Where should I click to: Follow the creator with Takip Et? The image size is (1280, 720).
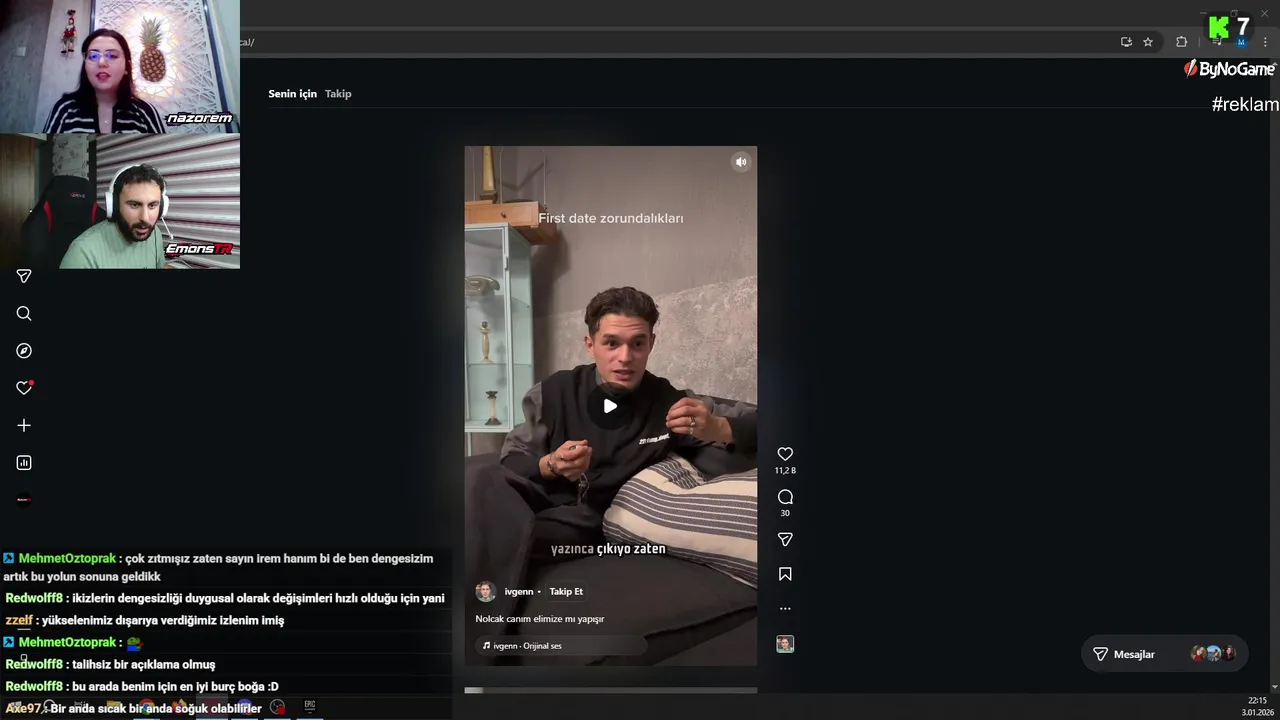tap(566, 592)
